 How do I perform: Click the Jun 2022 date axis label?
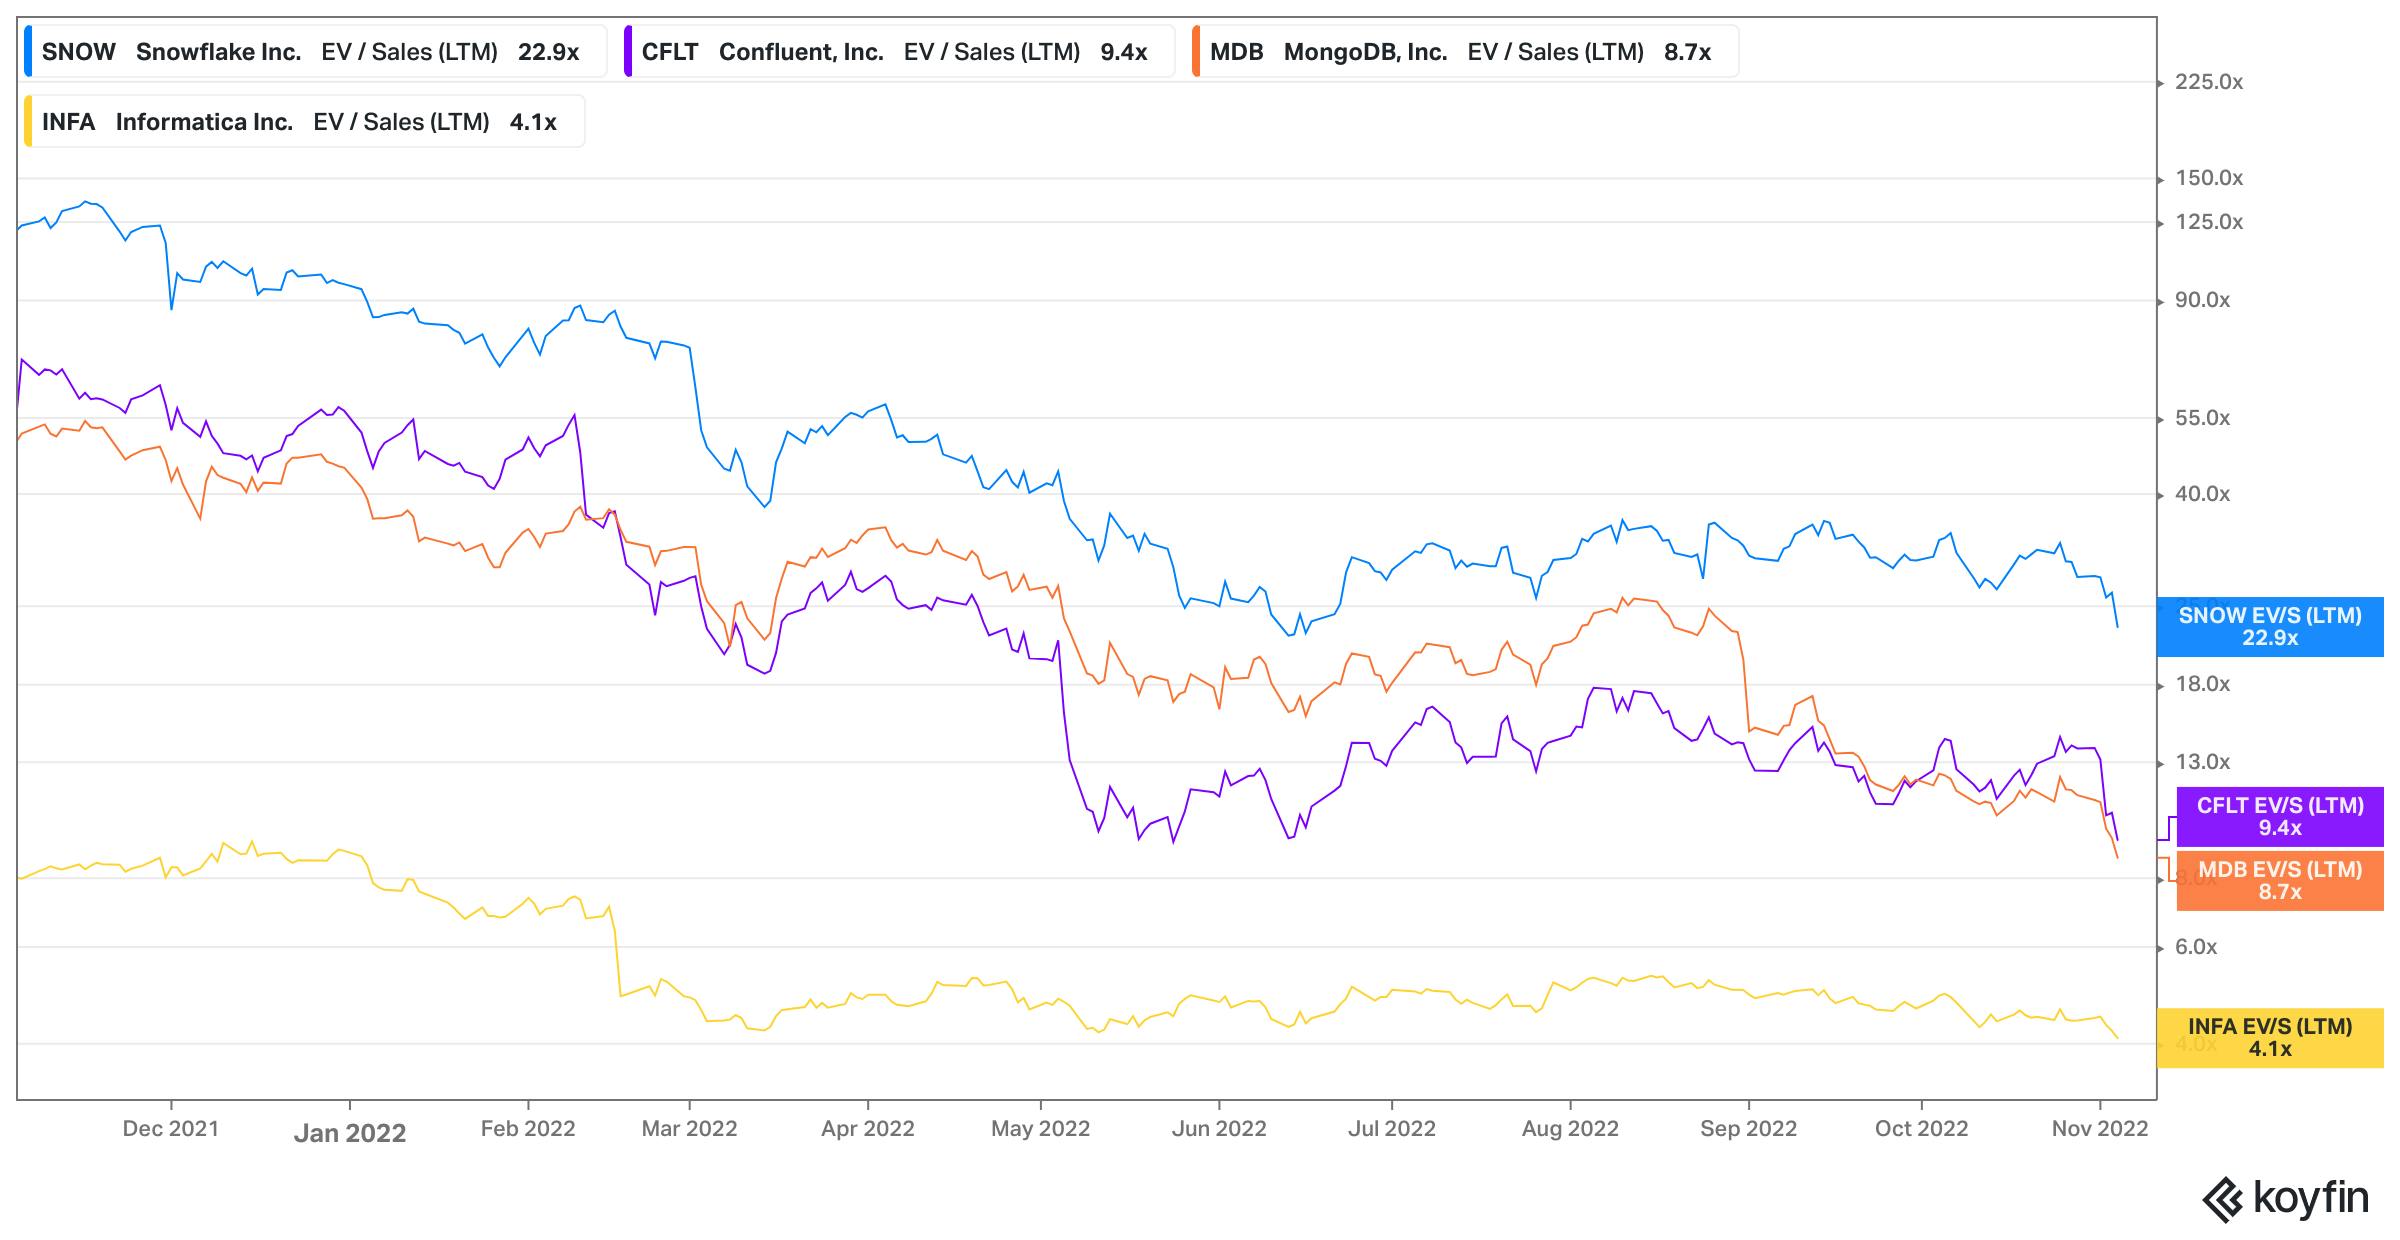point(1219,1129)
